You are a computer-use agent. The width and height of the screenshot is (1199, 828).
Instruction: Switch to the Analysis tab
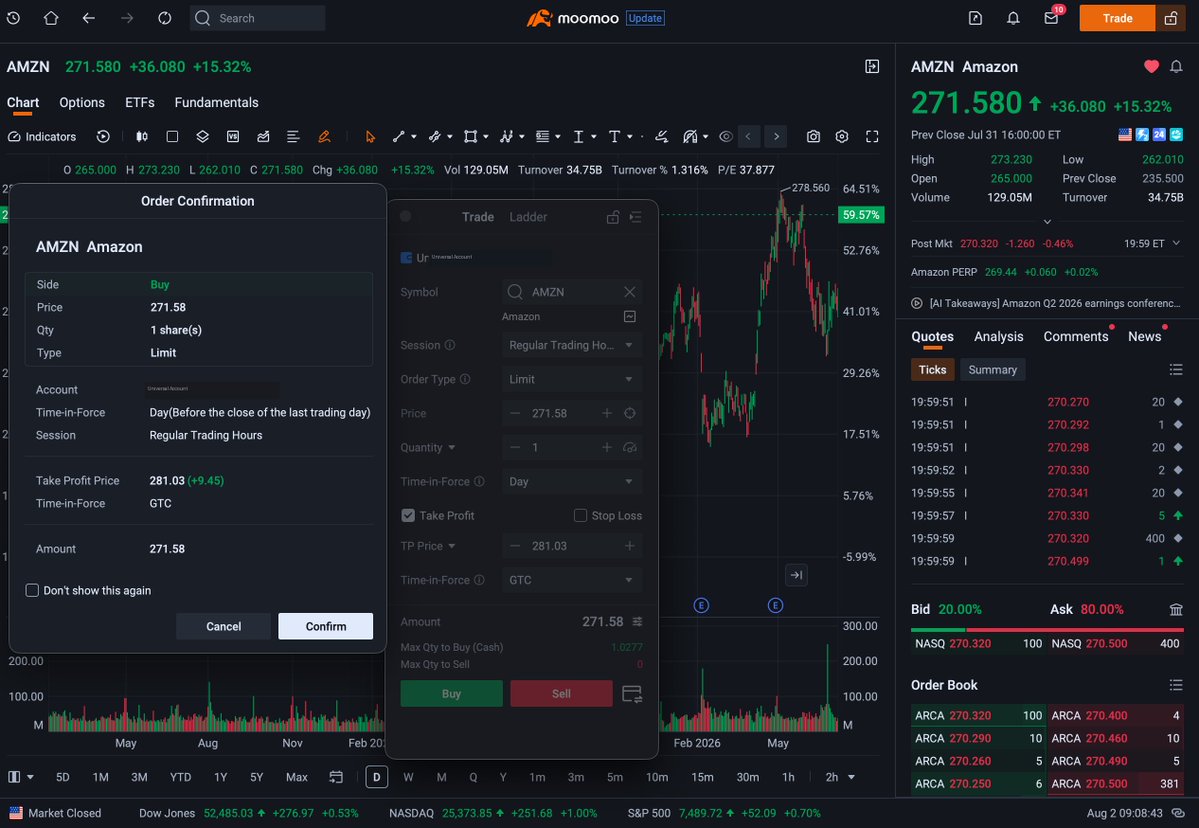point(998,336)
